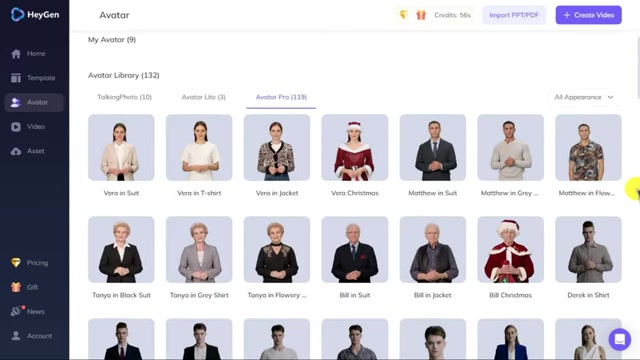640x360 pixels.
Task: Go to the Video section icon
Action: coord(16,127)
